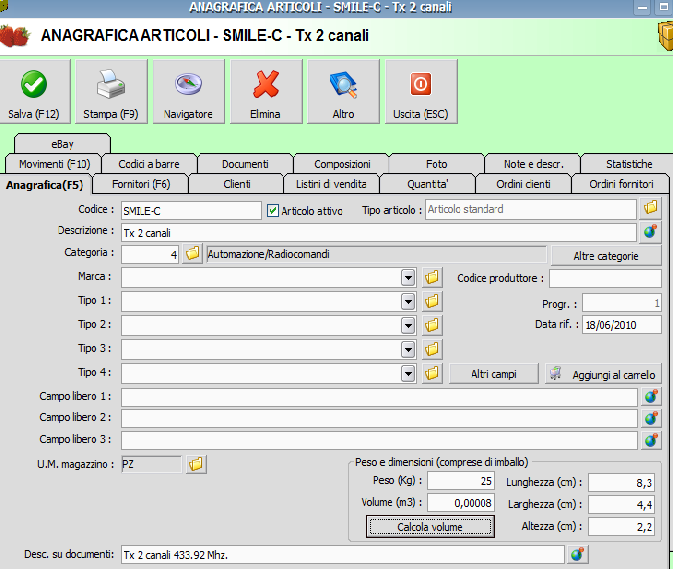Click the globe icon beside Descrizione
The height and width of the screenshot is (569, 673).
click(x=650, y=232)
